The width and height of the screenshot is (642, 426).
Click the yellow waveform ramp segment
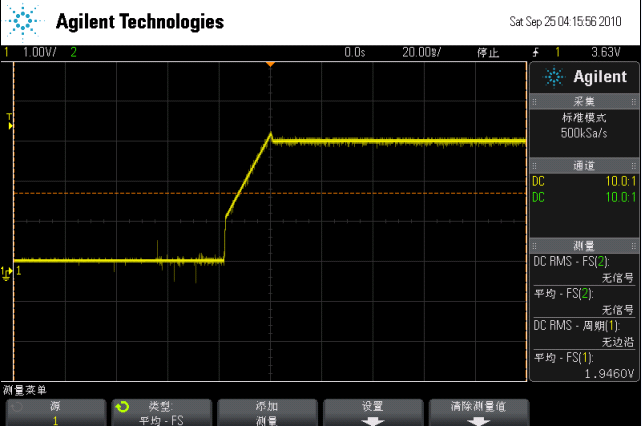(x=248, y=175)
